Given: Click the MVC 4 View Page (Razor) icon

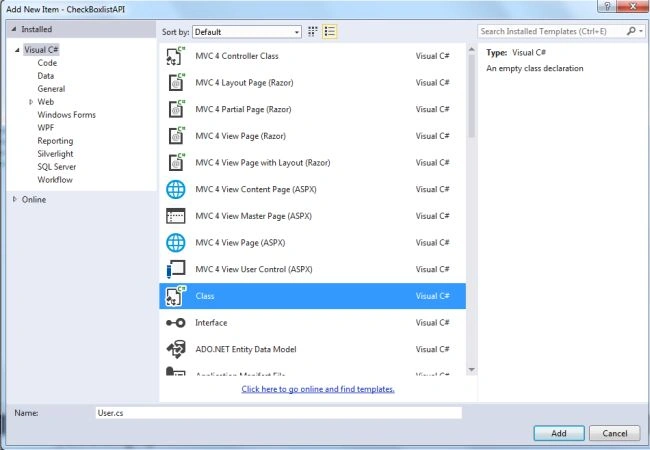Looking at the screenshot, I should pyautogui.click(x=176, y=136).
